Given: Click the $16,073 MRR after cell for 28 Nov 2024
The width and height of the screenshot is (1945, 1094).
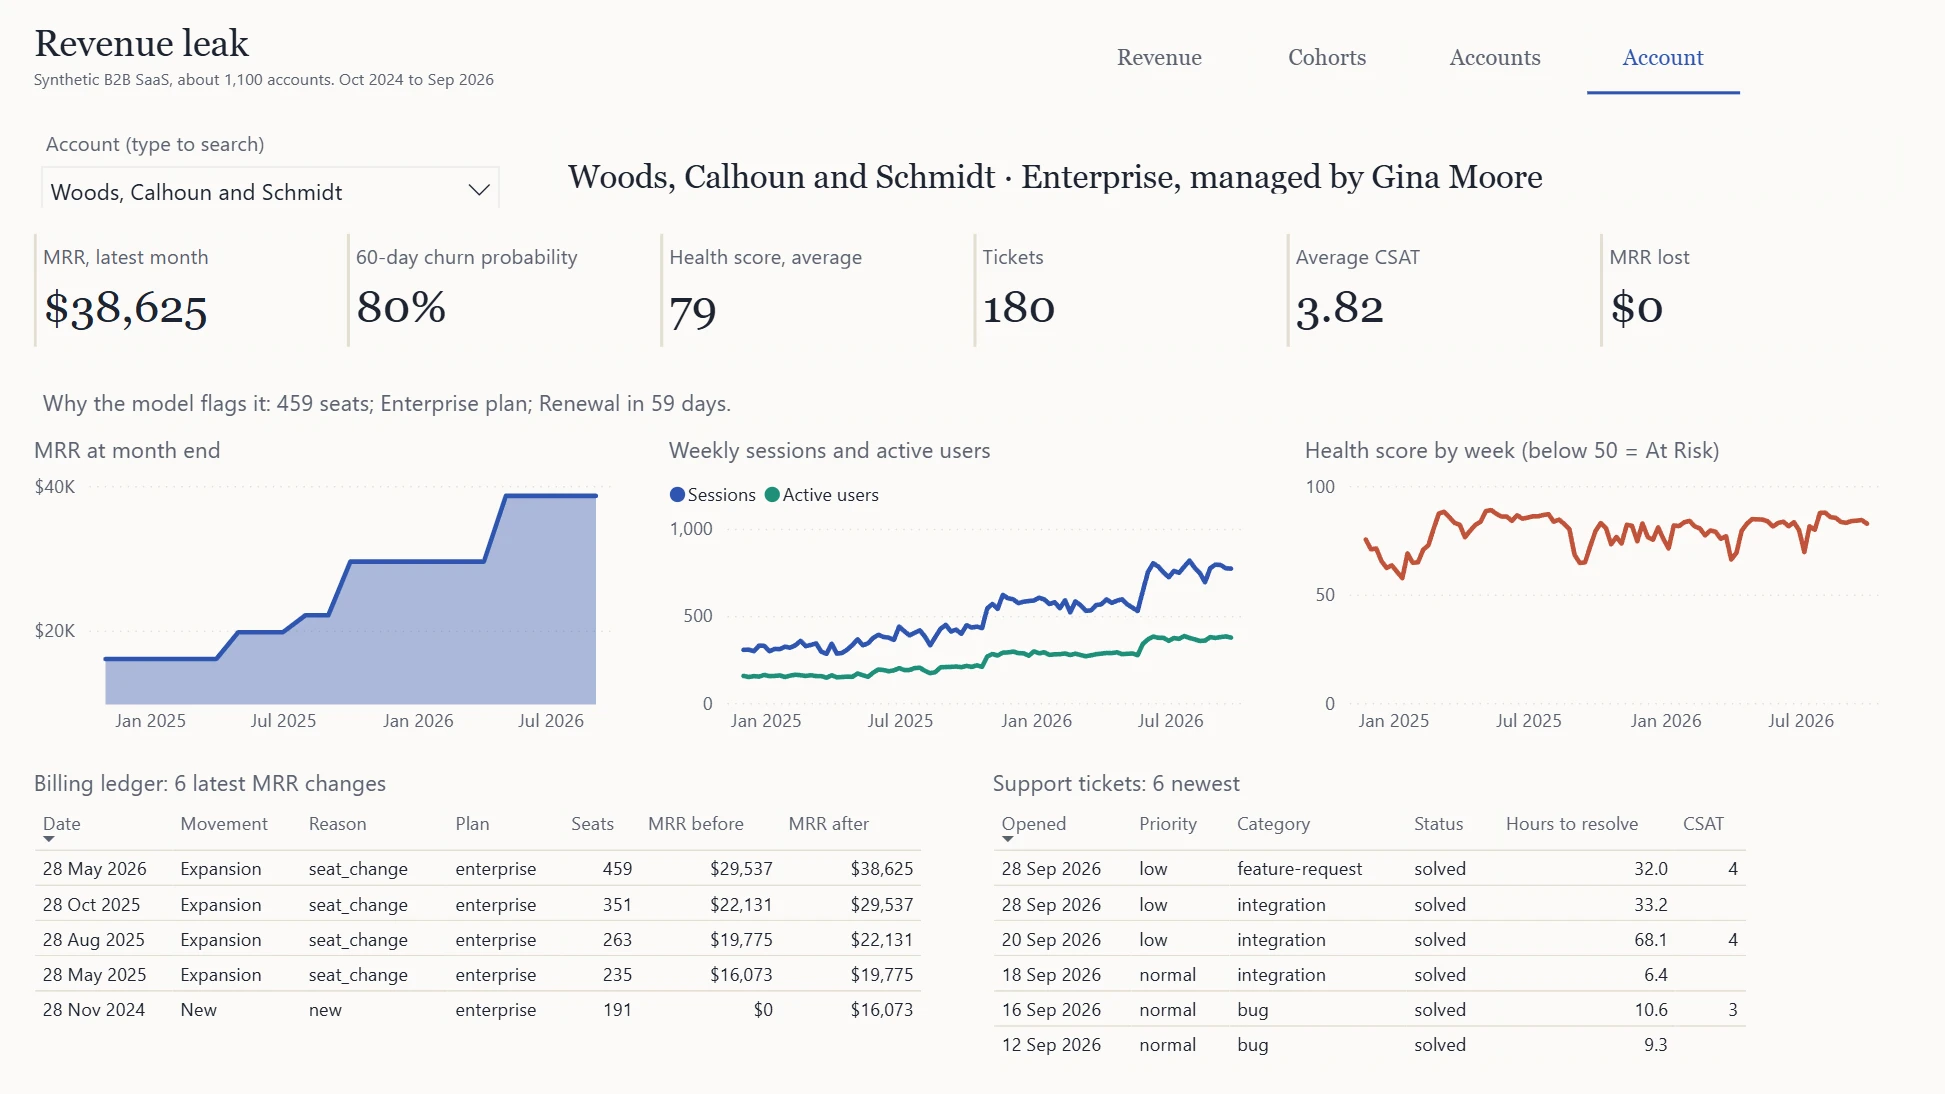Looking at the screenshot, I should pos(881,1010).
